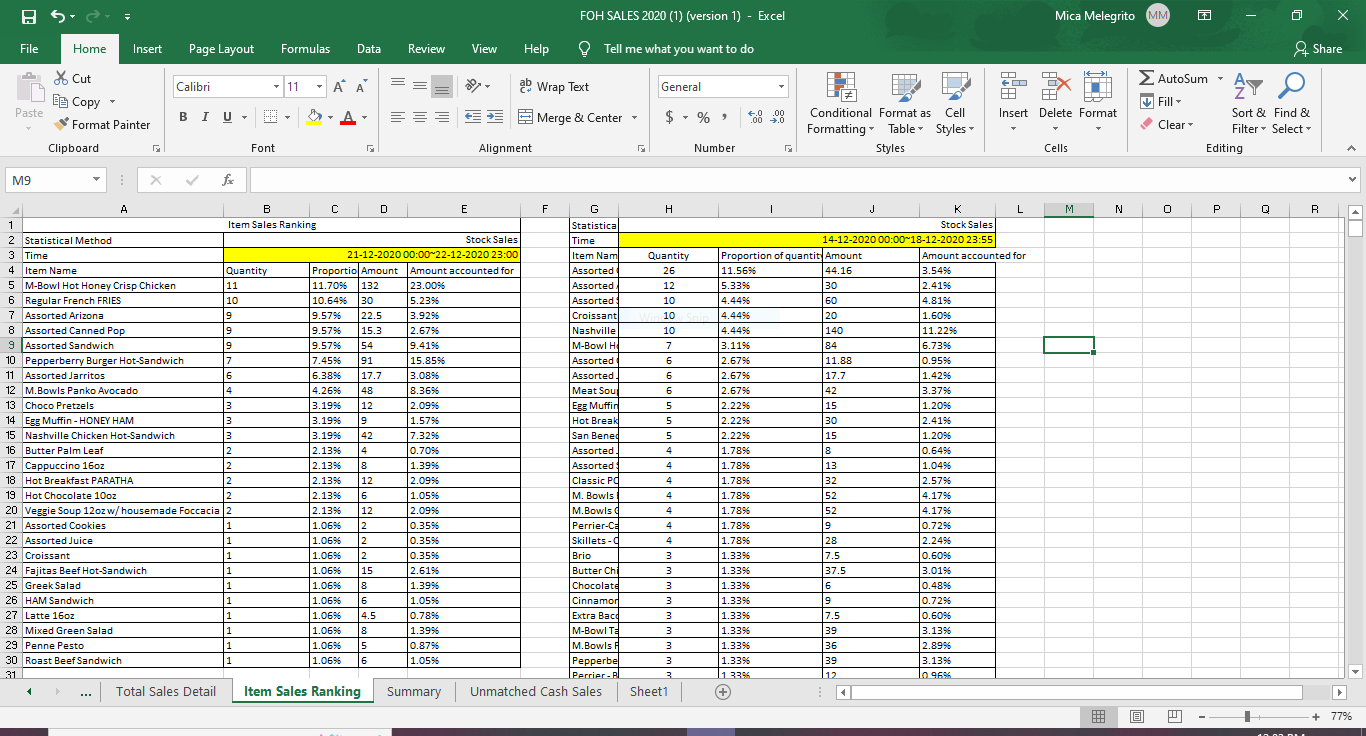This screenshot has height=736, width=1366.
Task: Open the Formulas ribbon tab
Action: coord(305,49)
